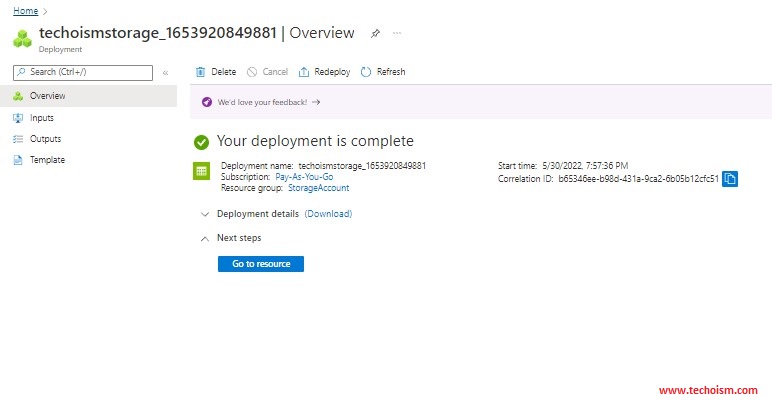Collapse the sidebar with double chevron

click(165, 73)
